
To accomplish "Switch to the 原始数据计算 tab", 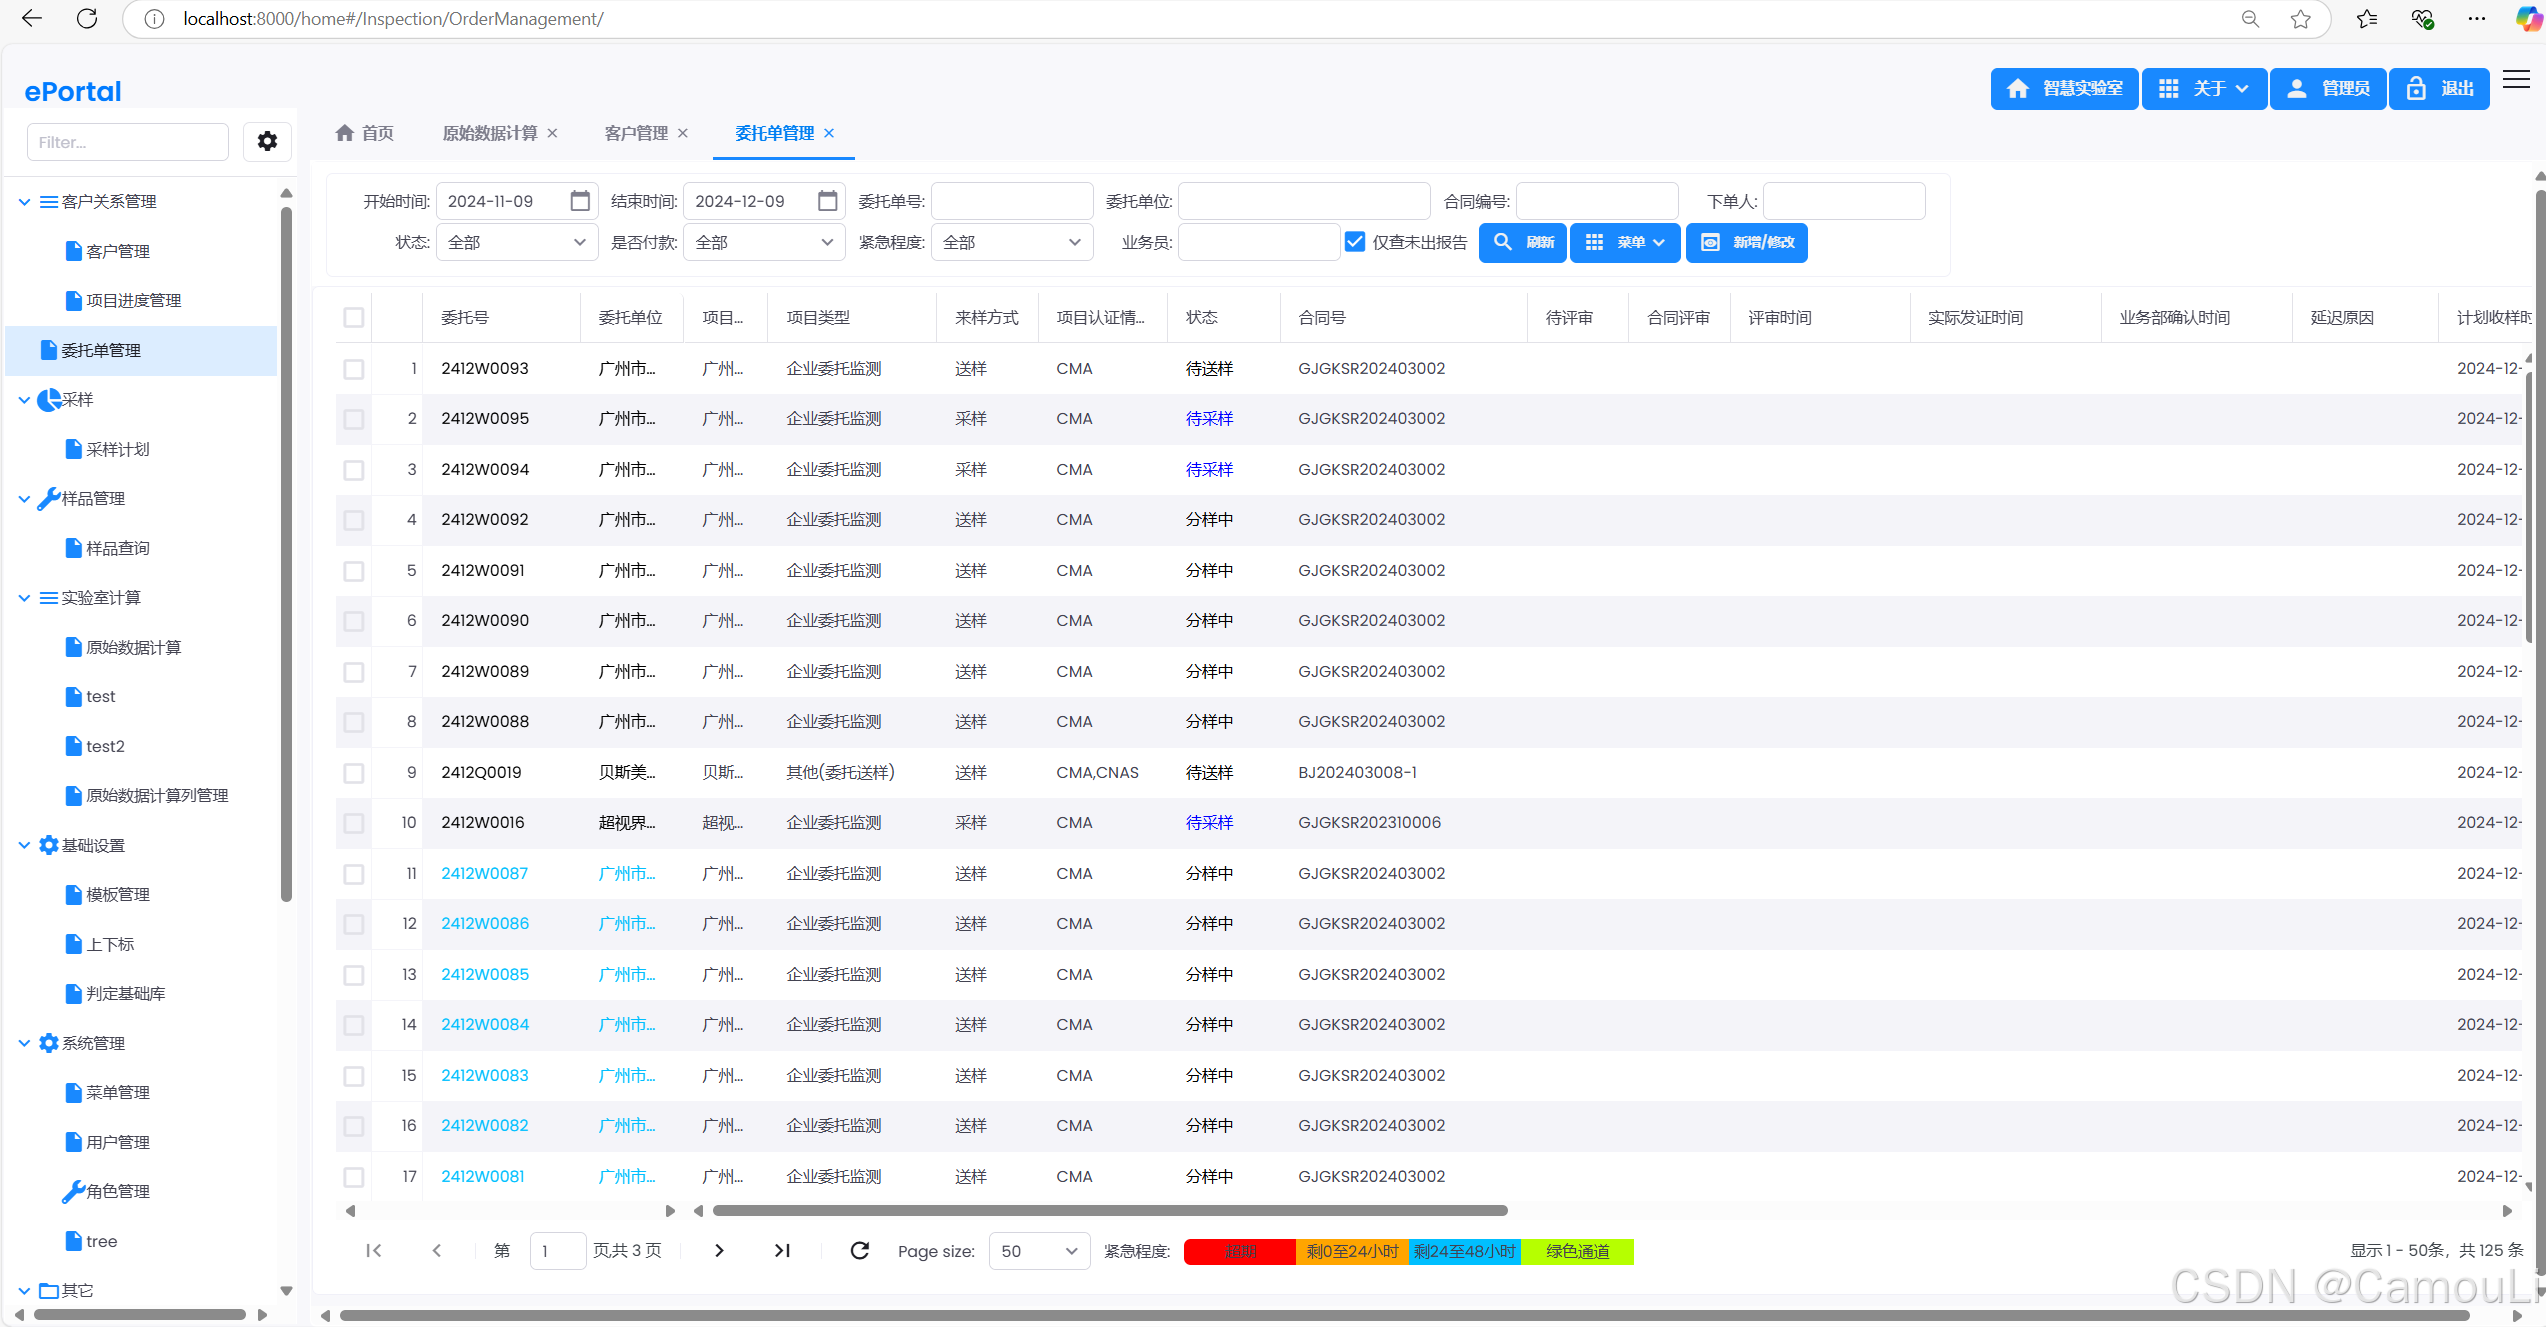I will [x=489, y=133].
